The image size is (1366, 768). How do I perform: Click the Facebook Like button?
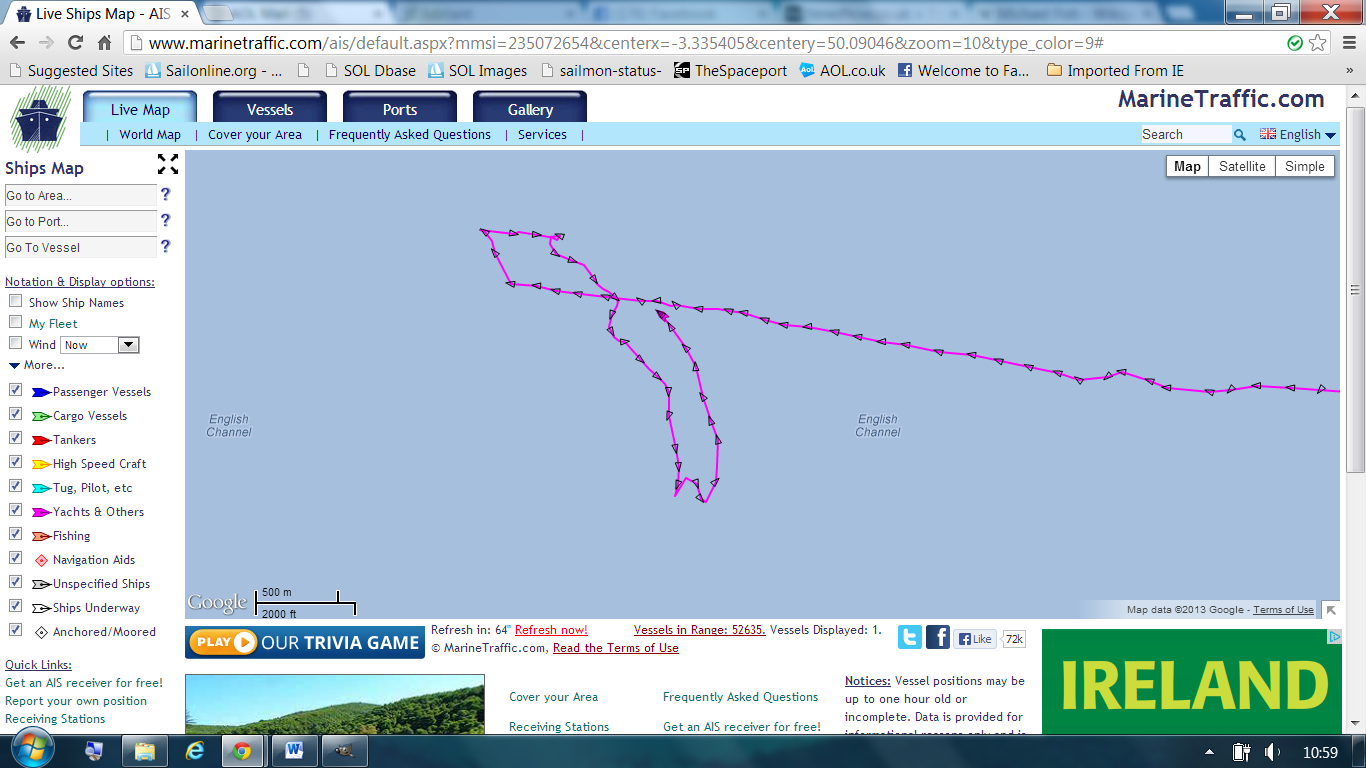(x=976, y=639)
